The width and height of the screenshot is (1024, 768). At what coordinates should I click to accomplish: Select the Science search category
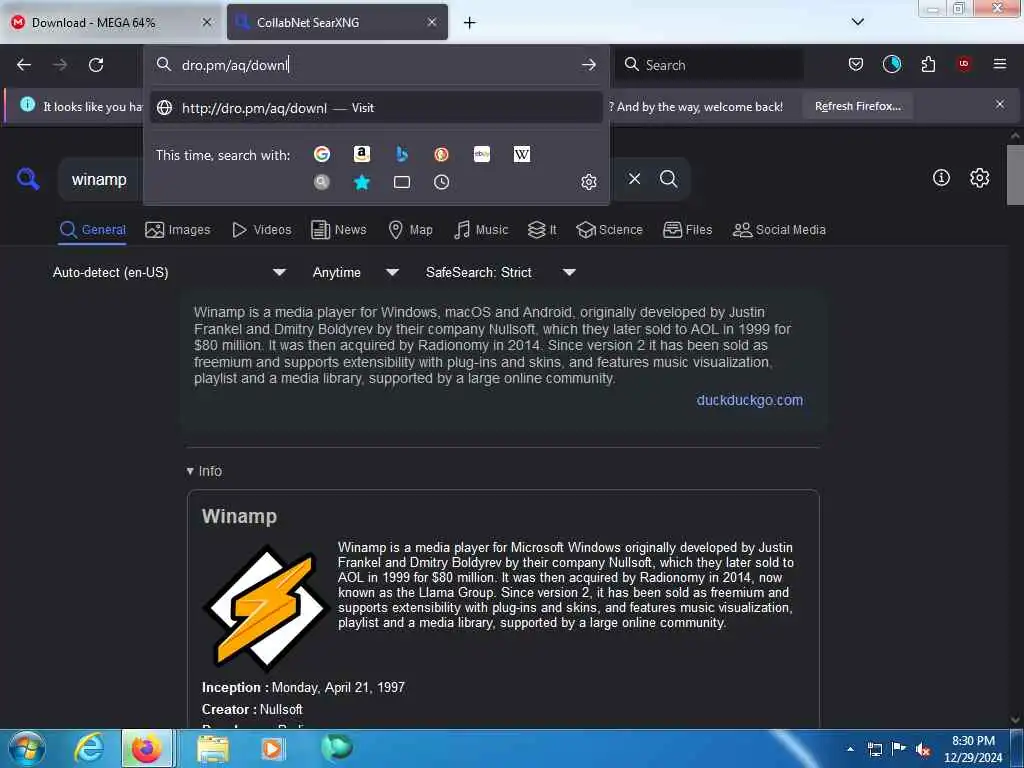[x=609, y=230]
